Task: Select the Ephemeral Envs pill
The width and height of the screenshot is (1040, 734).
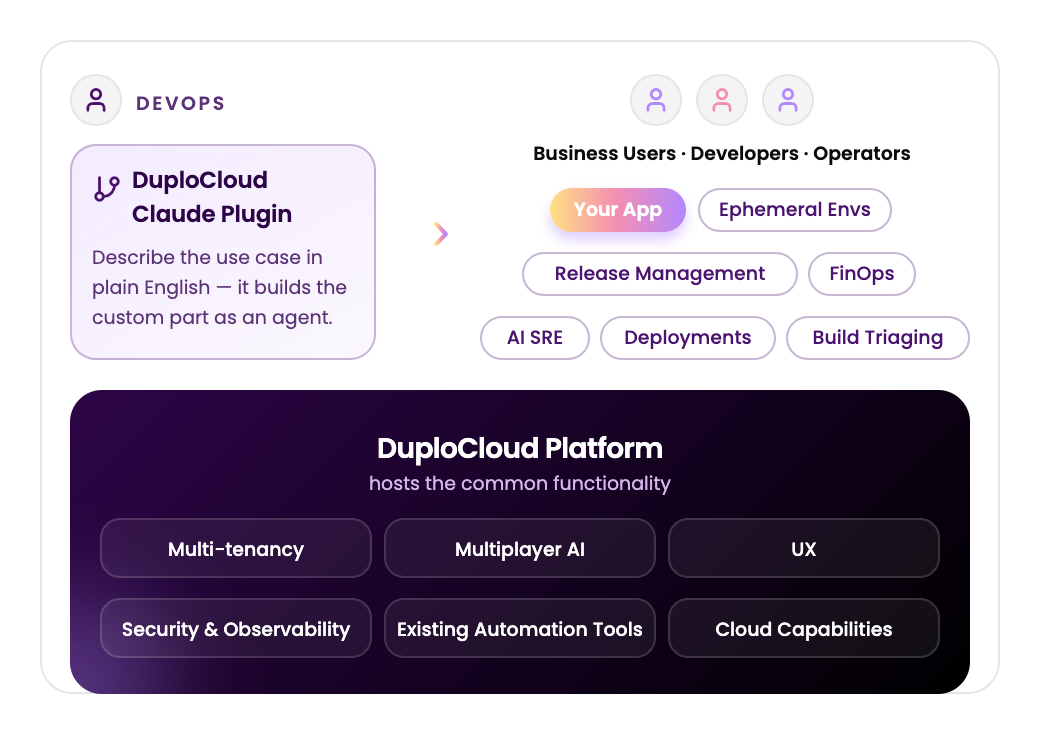Action: click(795, 210)
